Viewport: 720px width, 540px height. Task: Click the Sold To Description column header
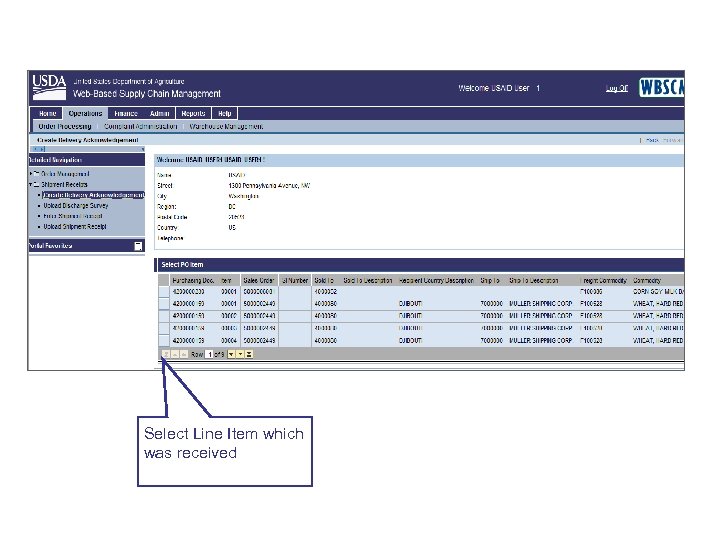[x=368, y=280]
